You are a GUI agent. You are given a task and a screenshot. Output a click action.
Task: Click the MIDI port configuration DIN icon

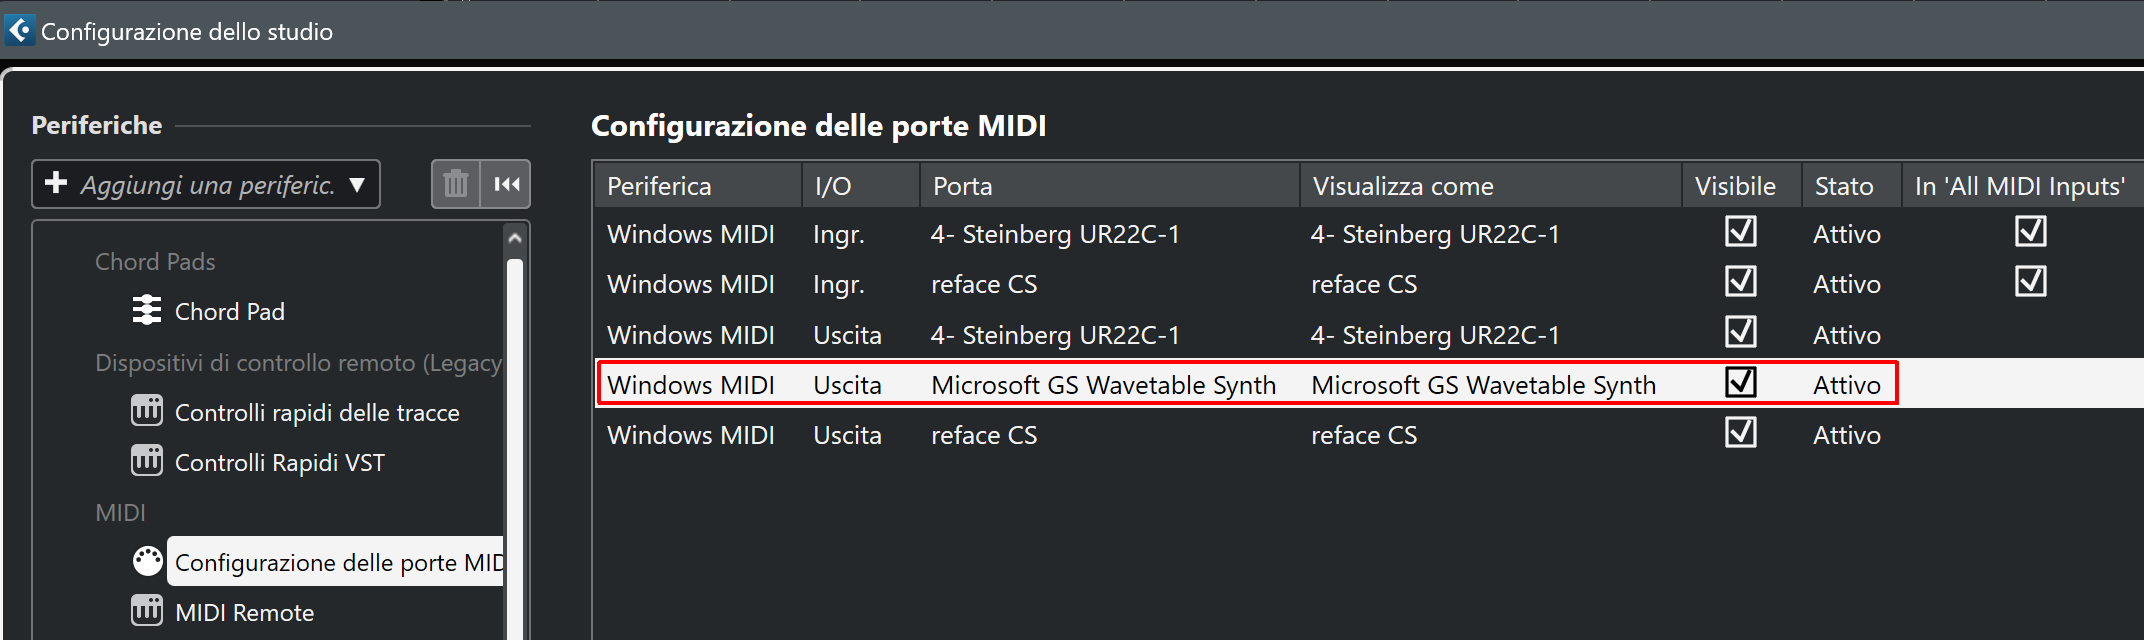[148, 561]
